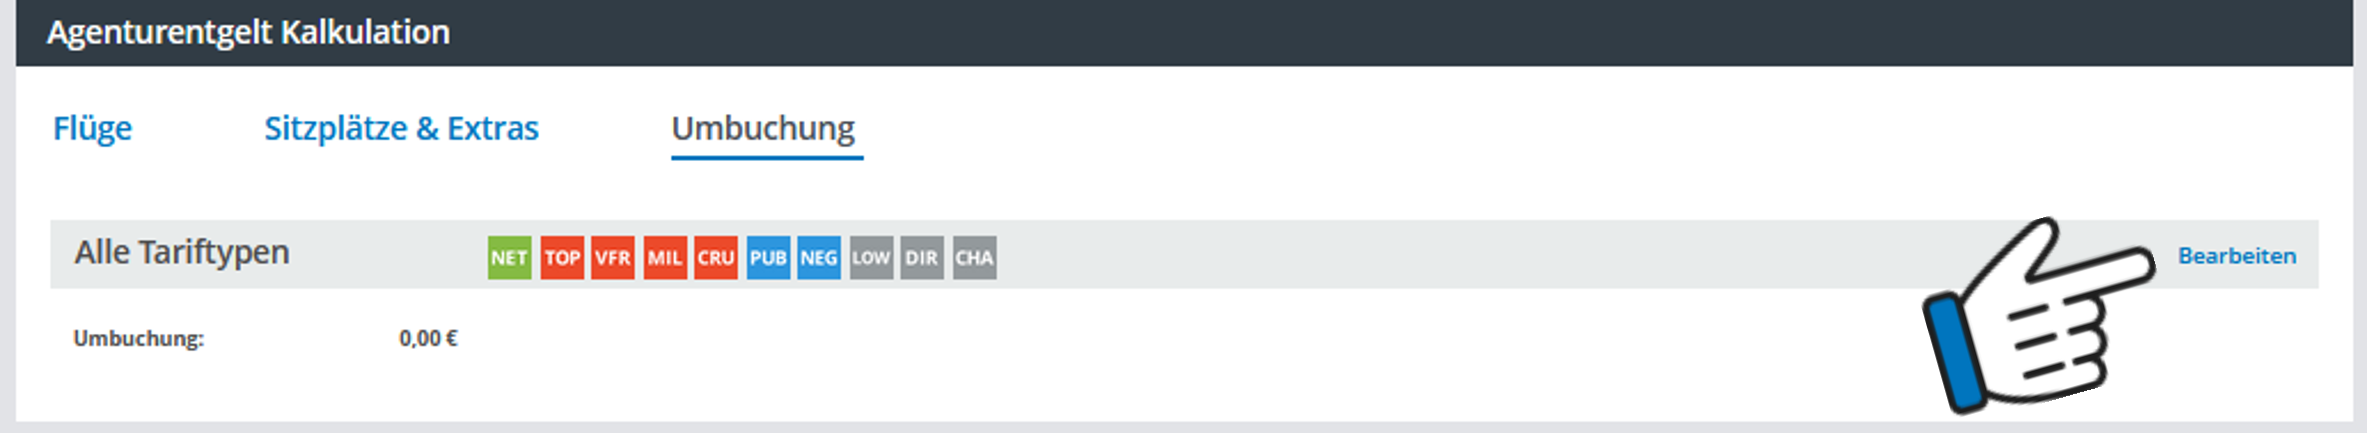The width and height of the screenshot is (2367, 433).
Task: Click the Alle Tariftypen row heading
Action: pos(181,252)
